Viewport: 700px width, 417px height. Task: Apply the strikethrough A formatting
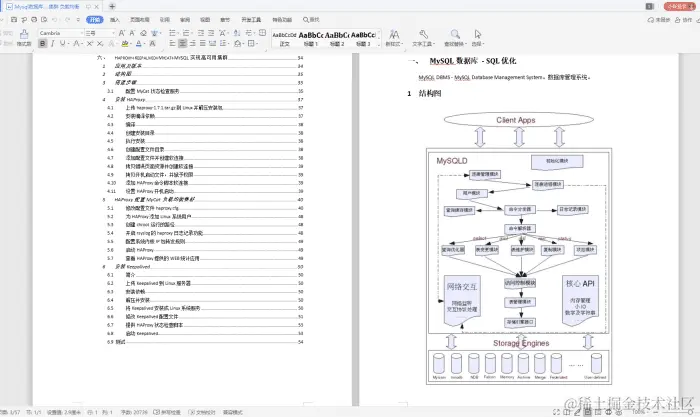[76, 43]
